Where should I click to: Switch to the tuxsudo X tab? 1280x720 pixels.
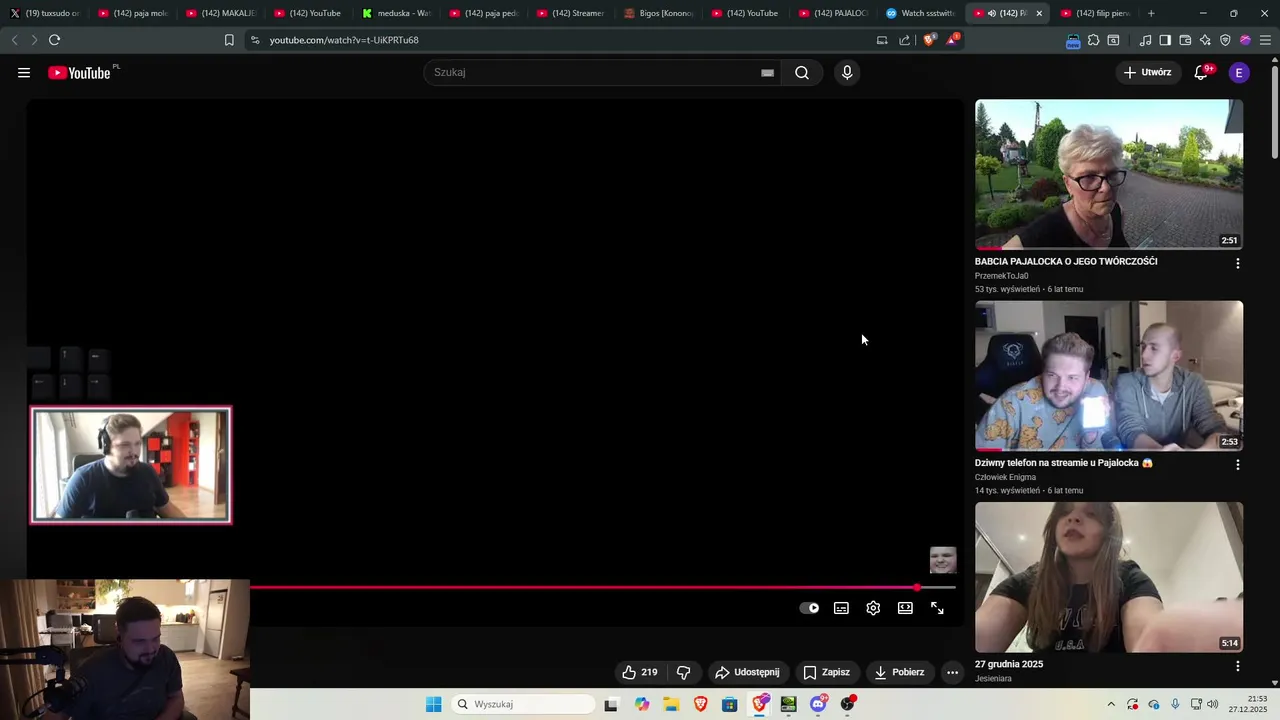click(x=44, y=13)
